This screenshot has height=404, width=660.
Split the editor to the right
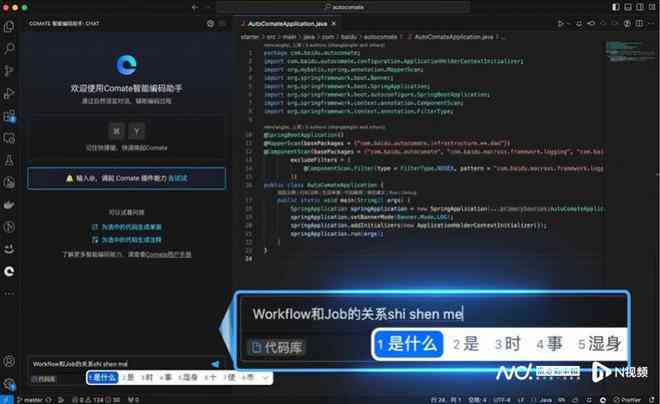(639, 24)
